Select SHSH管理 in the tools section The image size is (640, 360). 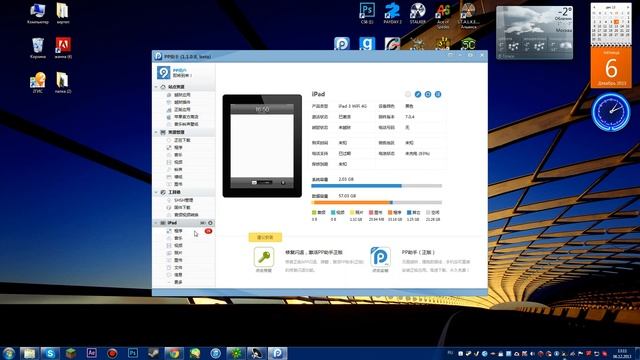(184, 200)
